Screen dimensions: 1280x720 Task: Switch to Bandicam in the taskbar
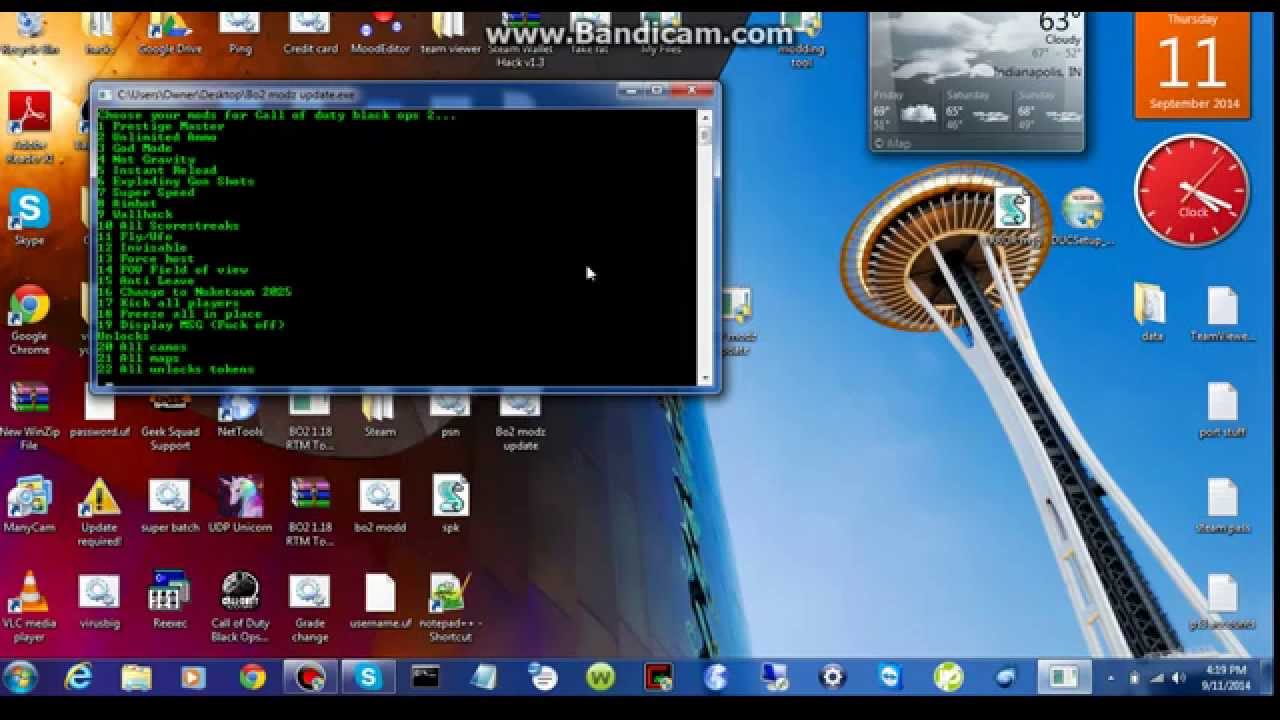pos(310,677)
